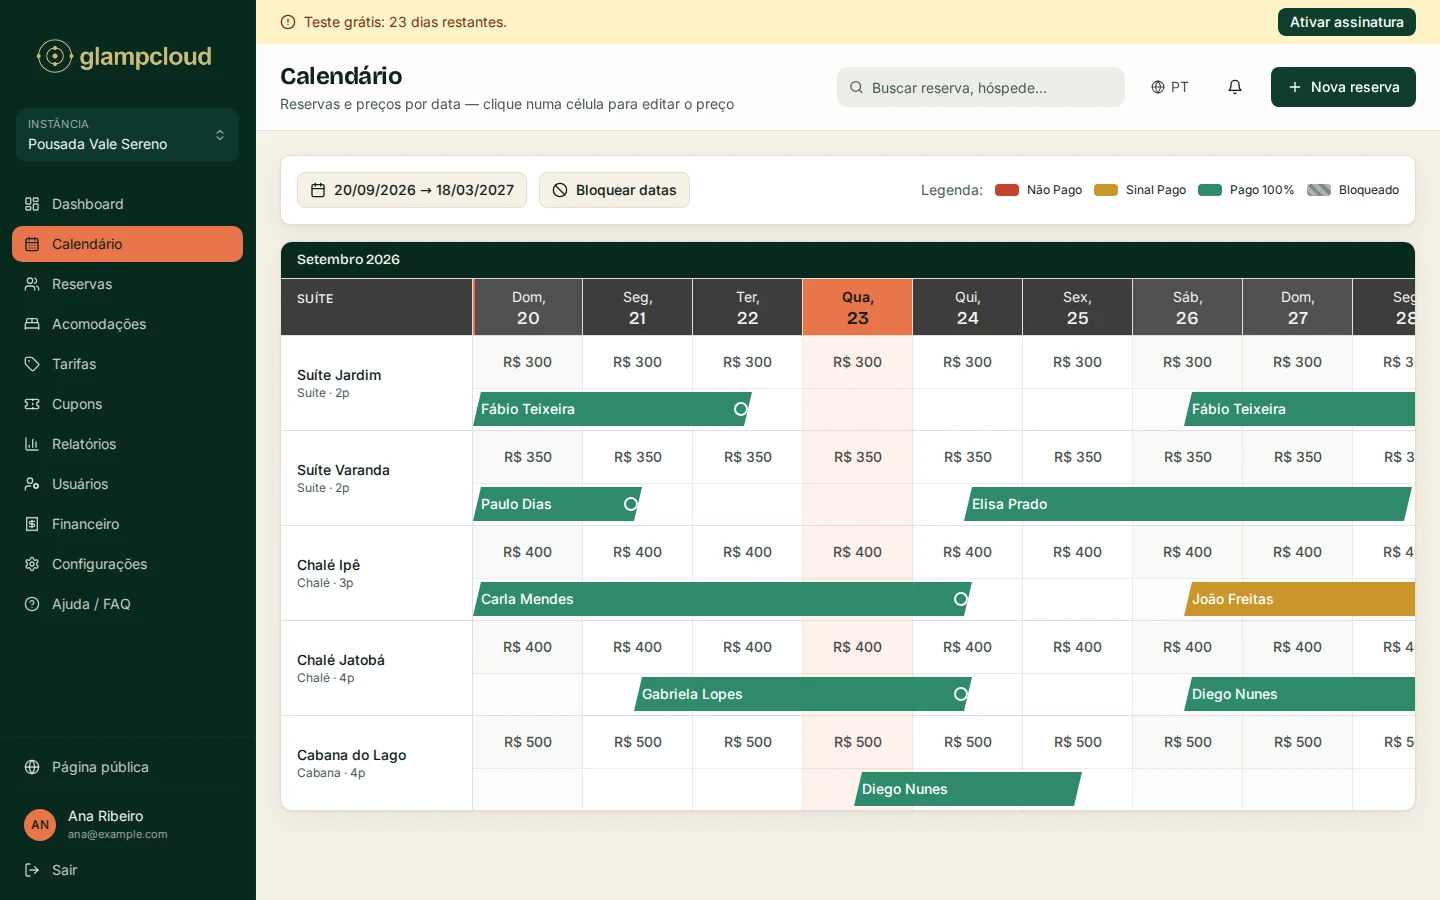Open Carla Mendes reservation bar
This screenshot has height=900, width=1440.
722,599
